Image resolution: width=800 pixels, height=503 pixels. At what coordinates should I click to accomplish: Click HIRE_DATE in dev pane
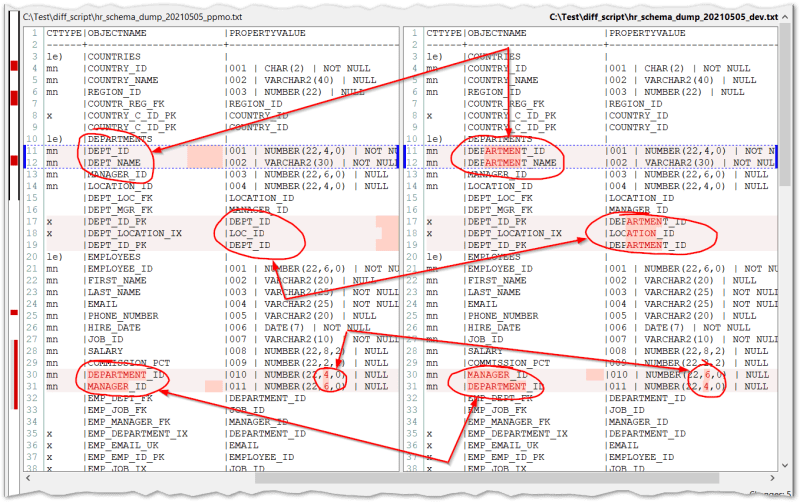[494, 328]
